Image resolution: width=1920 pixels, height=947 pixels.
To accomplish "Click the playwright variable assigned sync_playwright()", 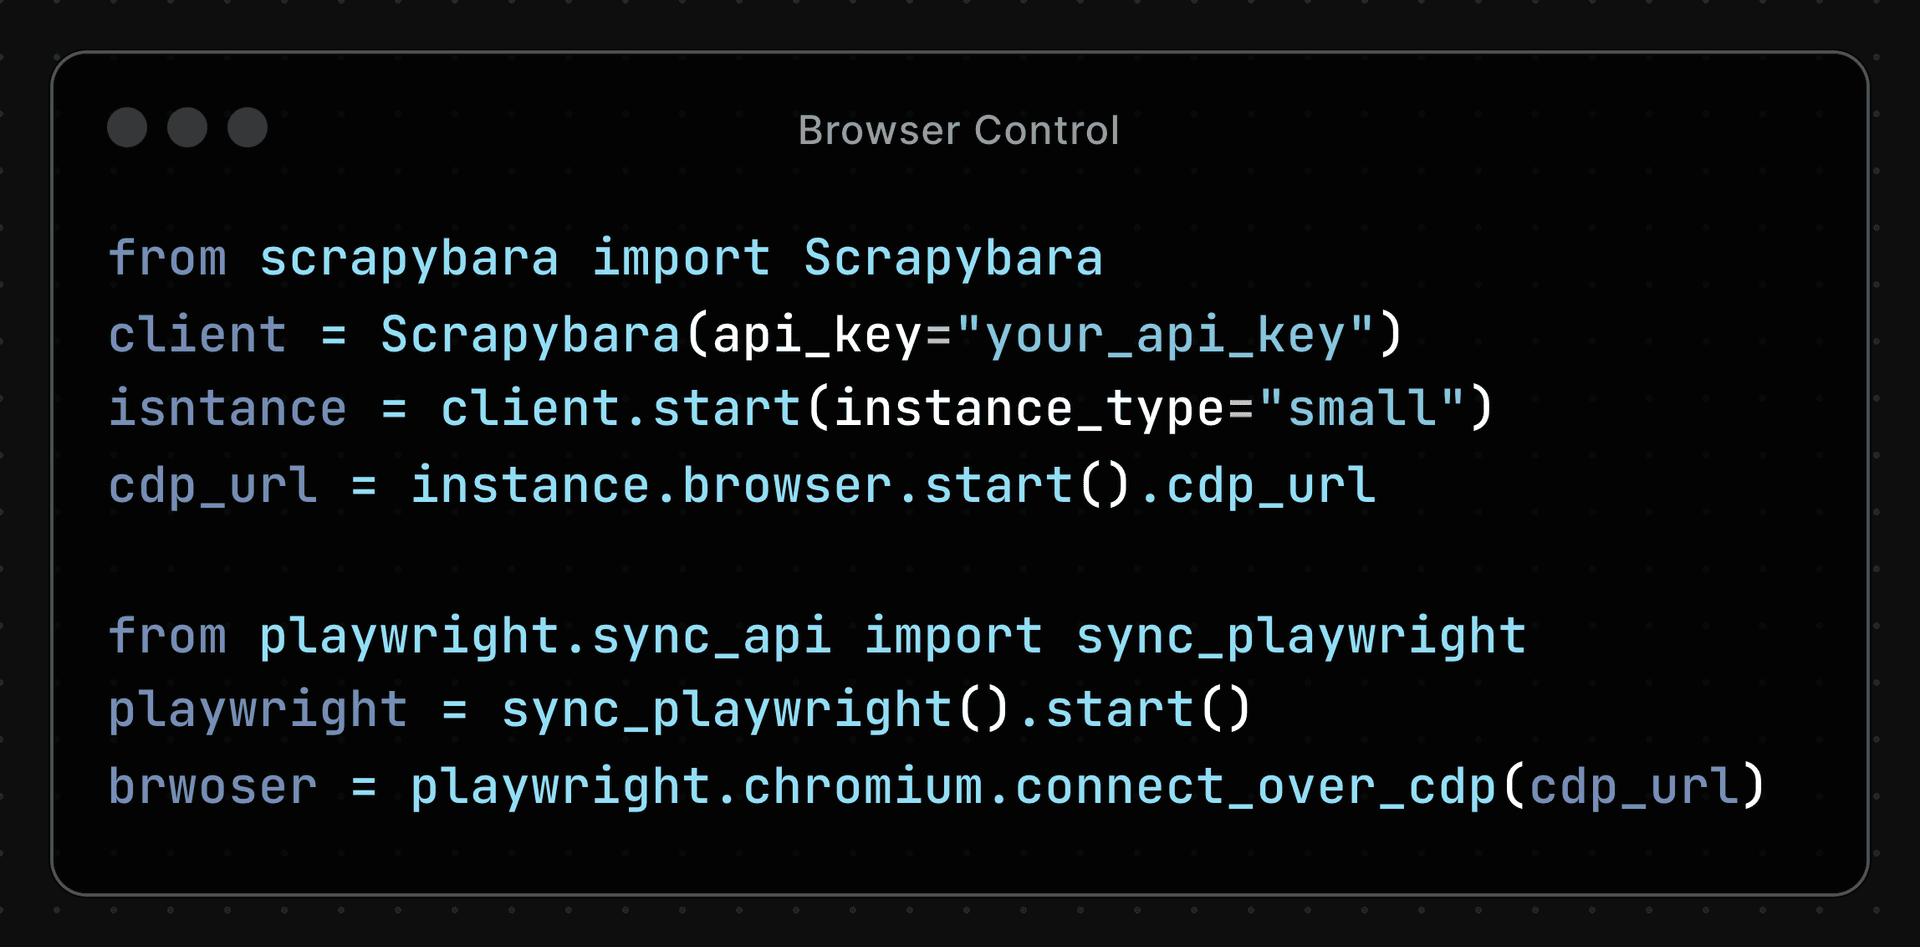I will 257,711.
